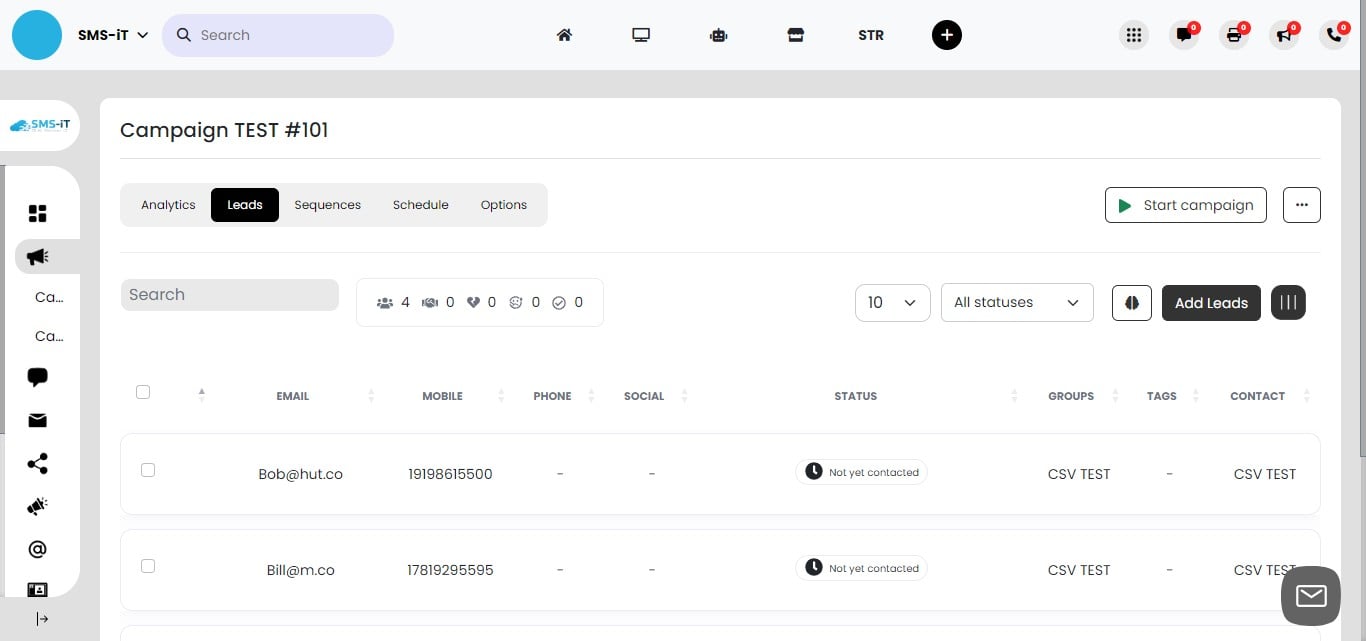
Task: Expand the SMS-iT workspace switcher dropdown
Action: [x=112, y=34]
